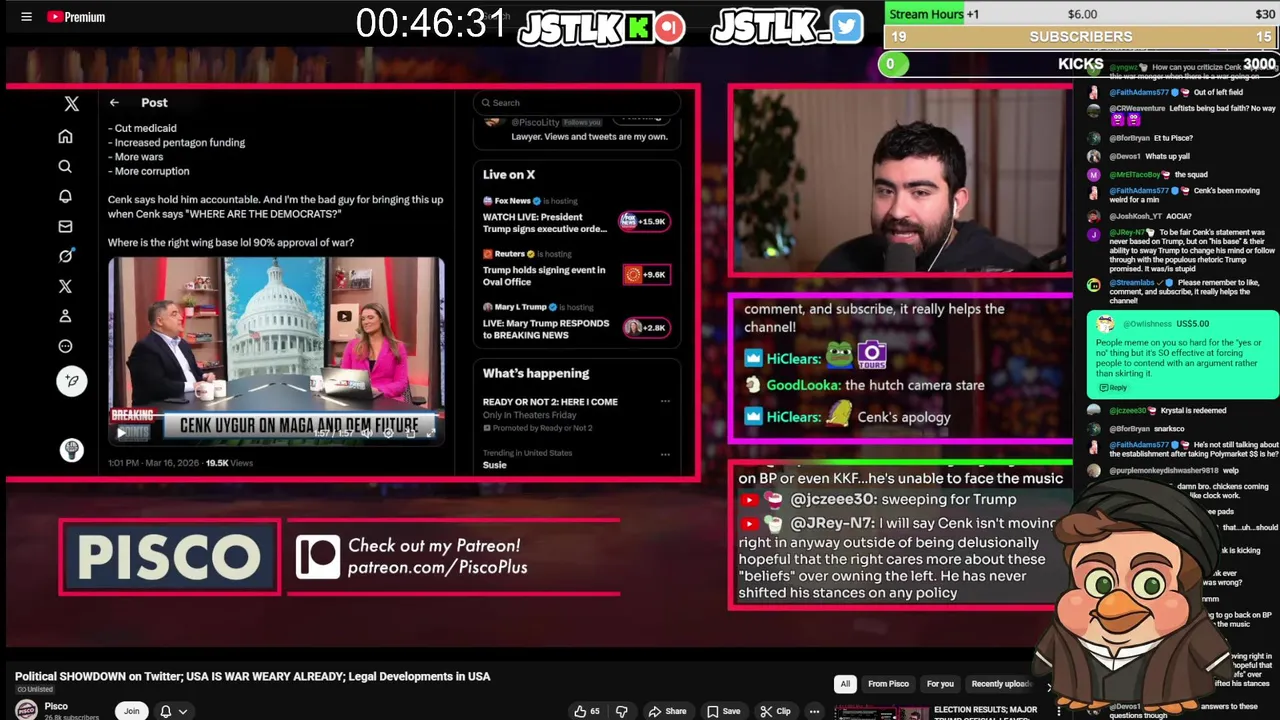1280x720 pixels.
Task: Share the YouTube video
Action: 667,711
